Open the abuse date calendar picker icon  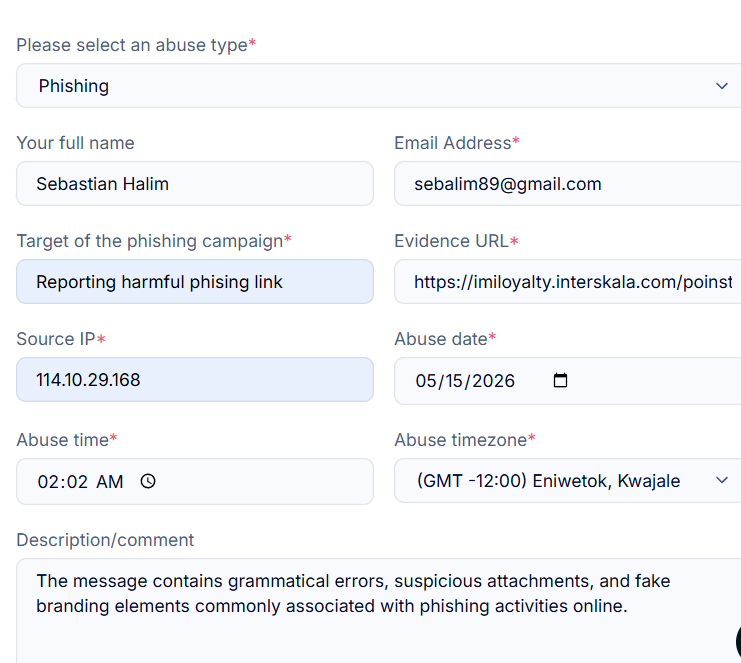560,380
